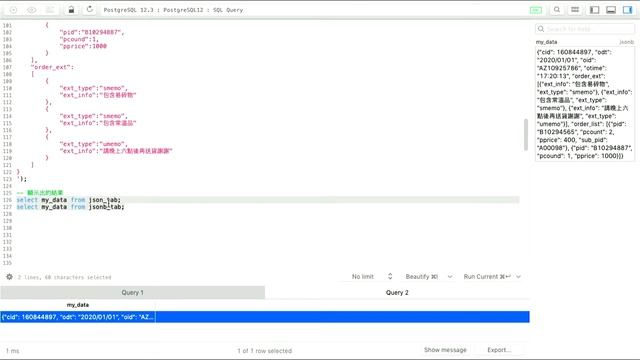
Task: Click the my_data label in right sidebar
Action: click(546, 42)
